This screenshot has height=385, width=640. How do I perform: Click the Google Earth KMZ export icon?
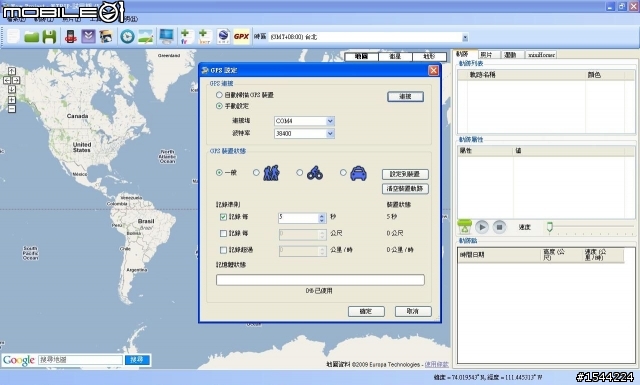[223, 37]
